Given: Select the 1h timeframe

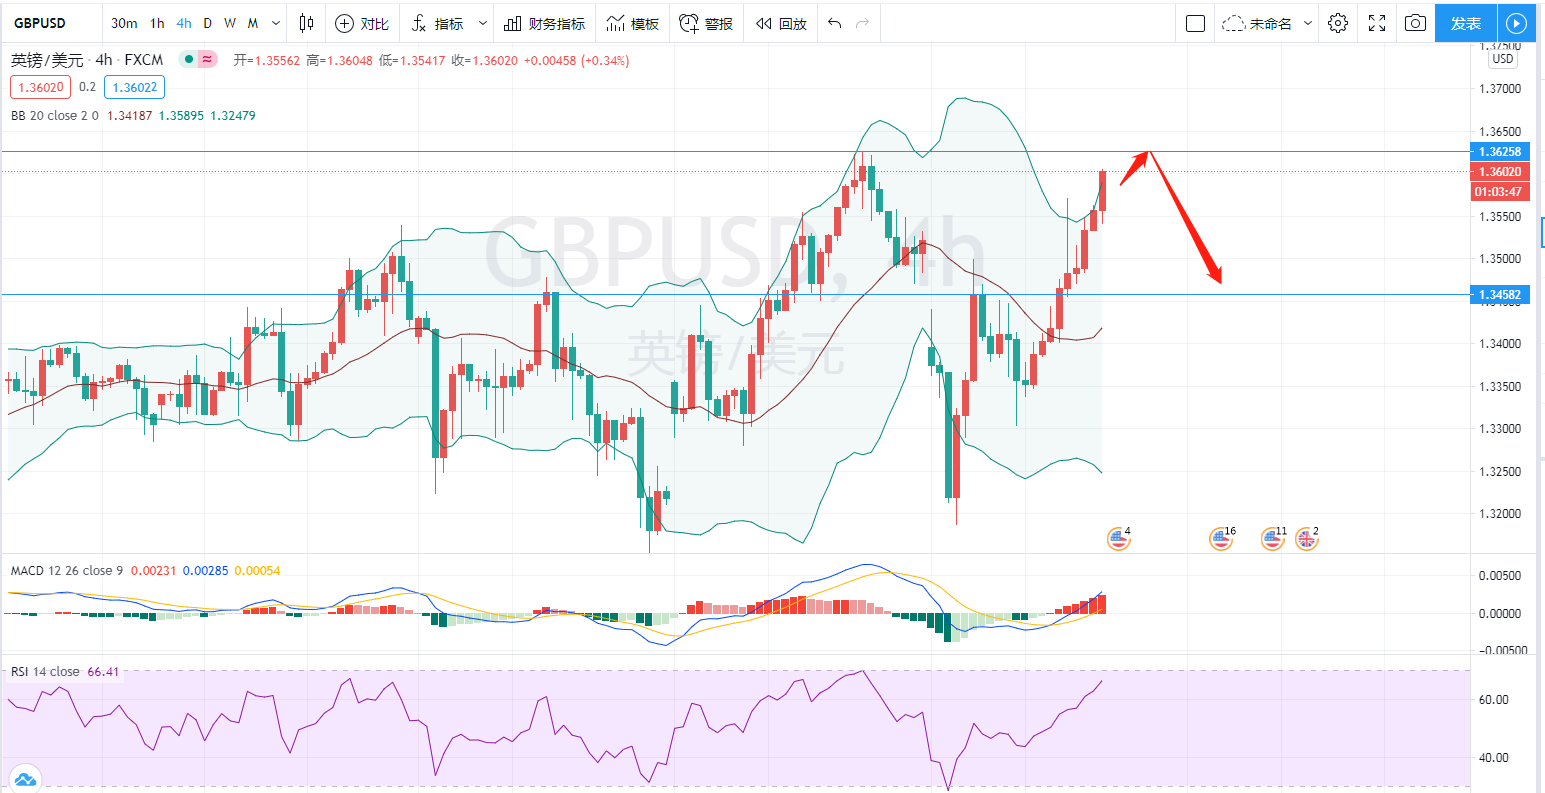Looking at the screenshot, I should [x=157, y=23].
